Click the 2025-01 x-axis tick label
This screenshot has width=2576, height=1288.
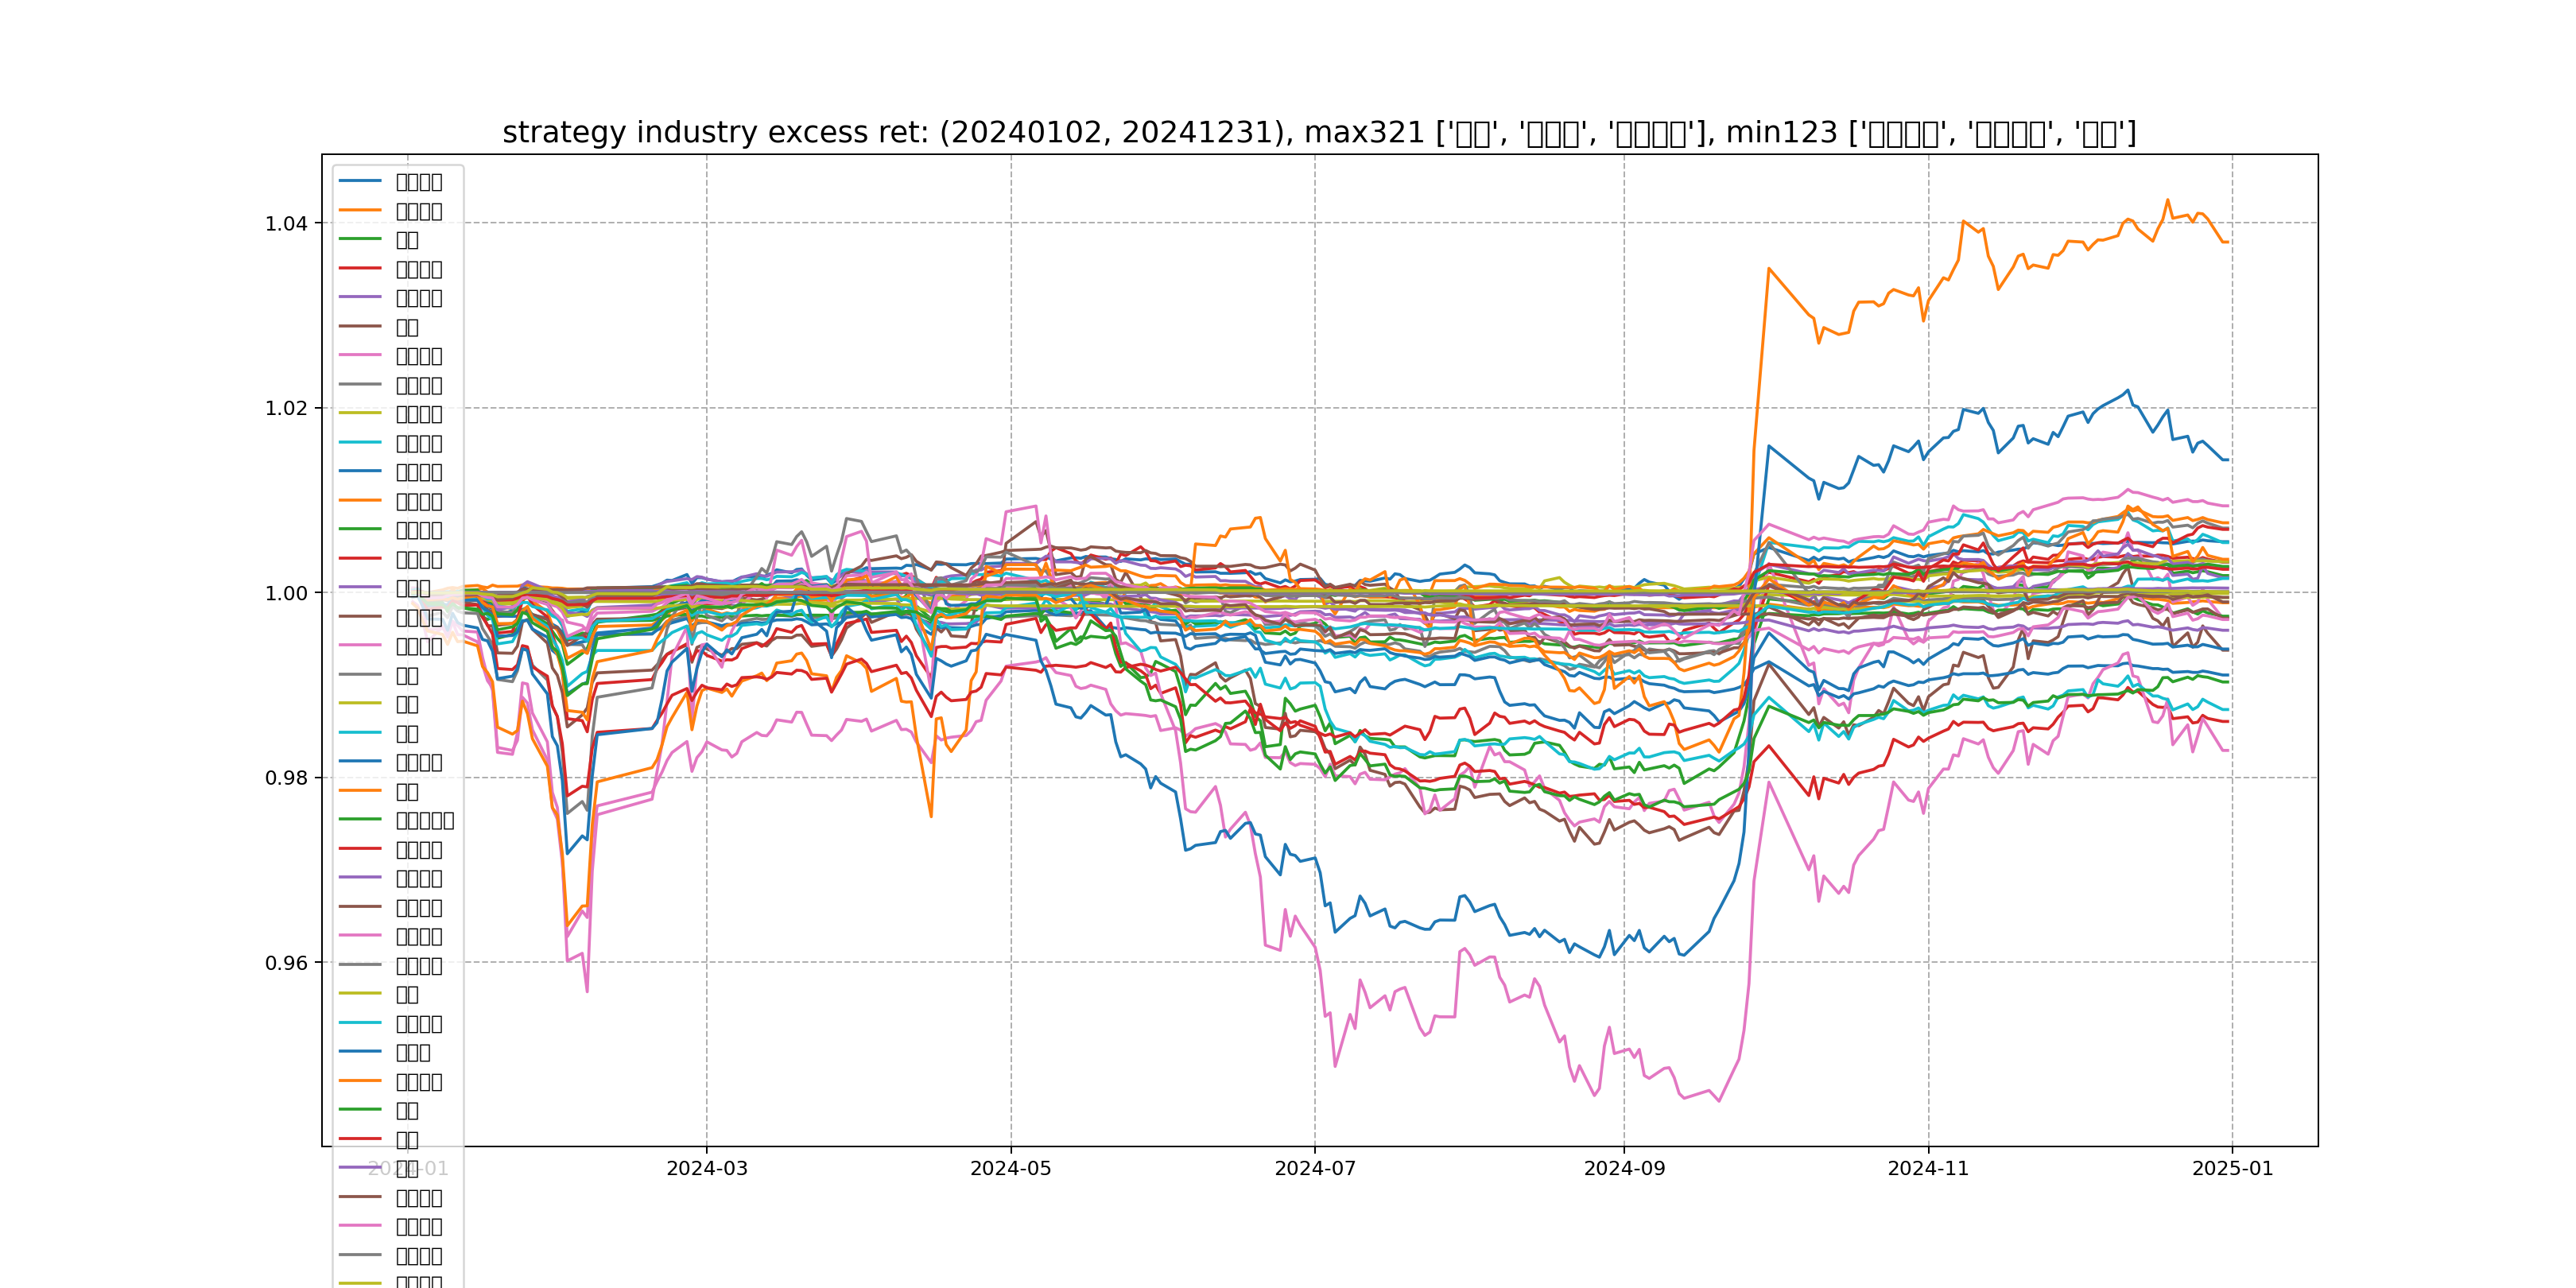pos(2232,1168)
